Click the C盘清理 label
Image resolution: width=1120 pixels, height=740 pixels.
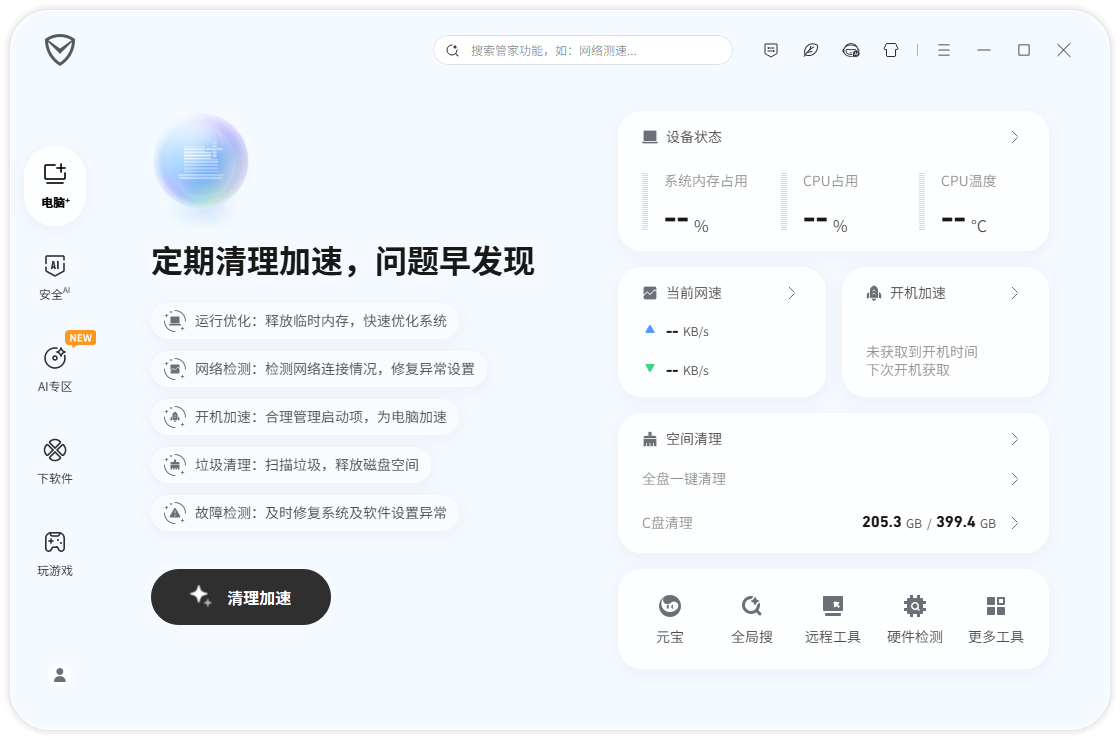pyautogui.click(x=667, y=523)
